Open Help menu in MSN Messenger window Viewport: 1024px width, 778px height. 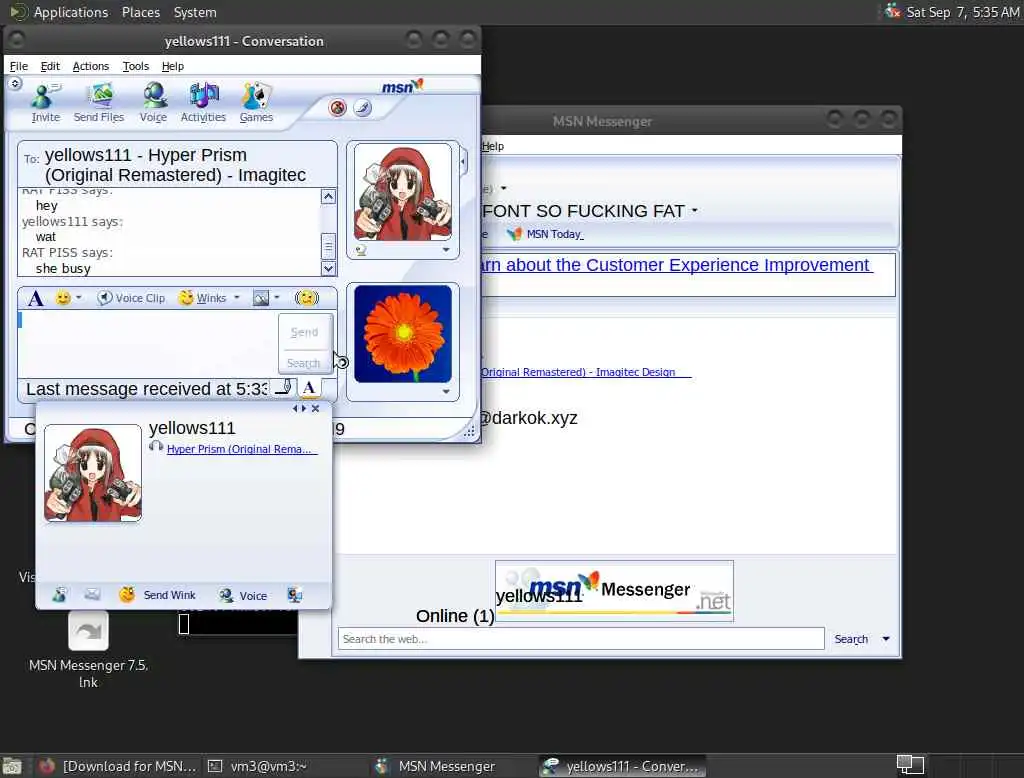point(492,146)
